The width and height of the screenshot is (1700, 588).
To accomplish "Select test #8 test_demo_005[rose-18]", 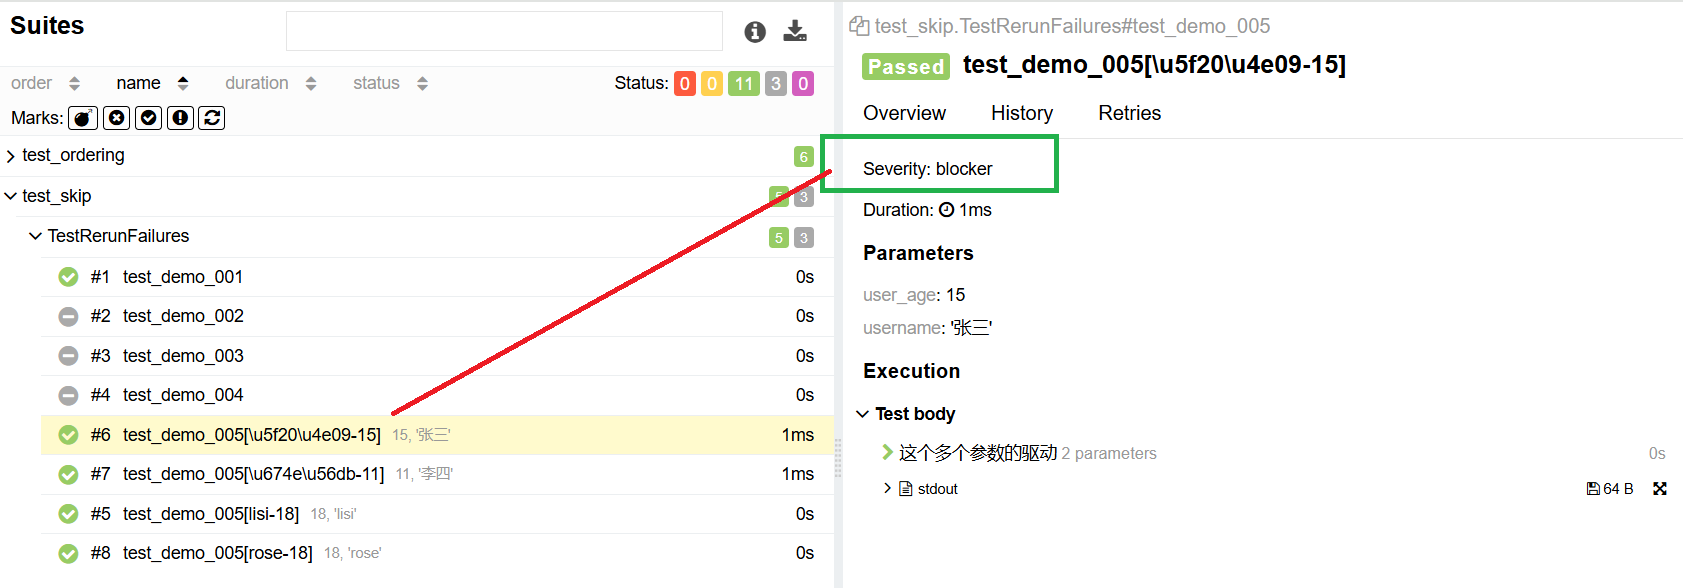I will pyautogui.click(x=437, y=553).
